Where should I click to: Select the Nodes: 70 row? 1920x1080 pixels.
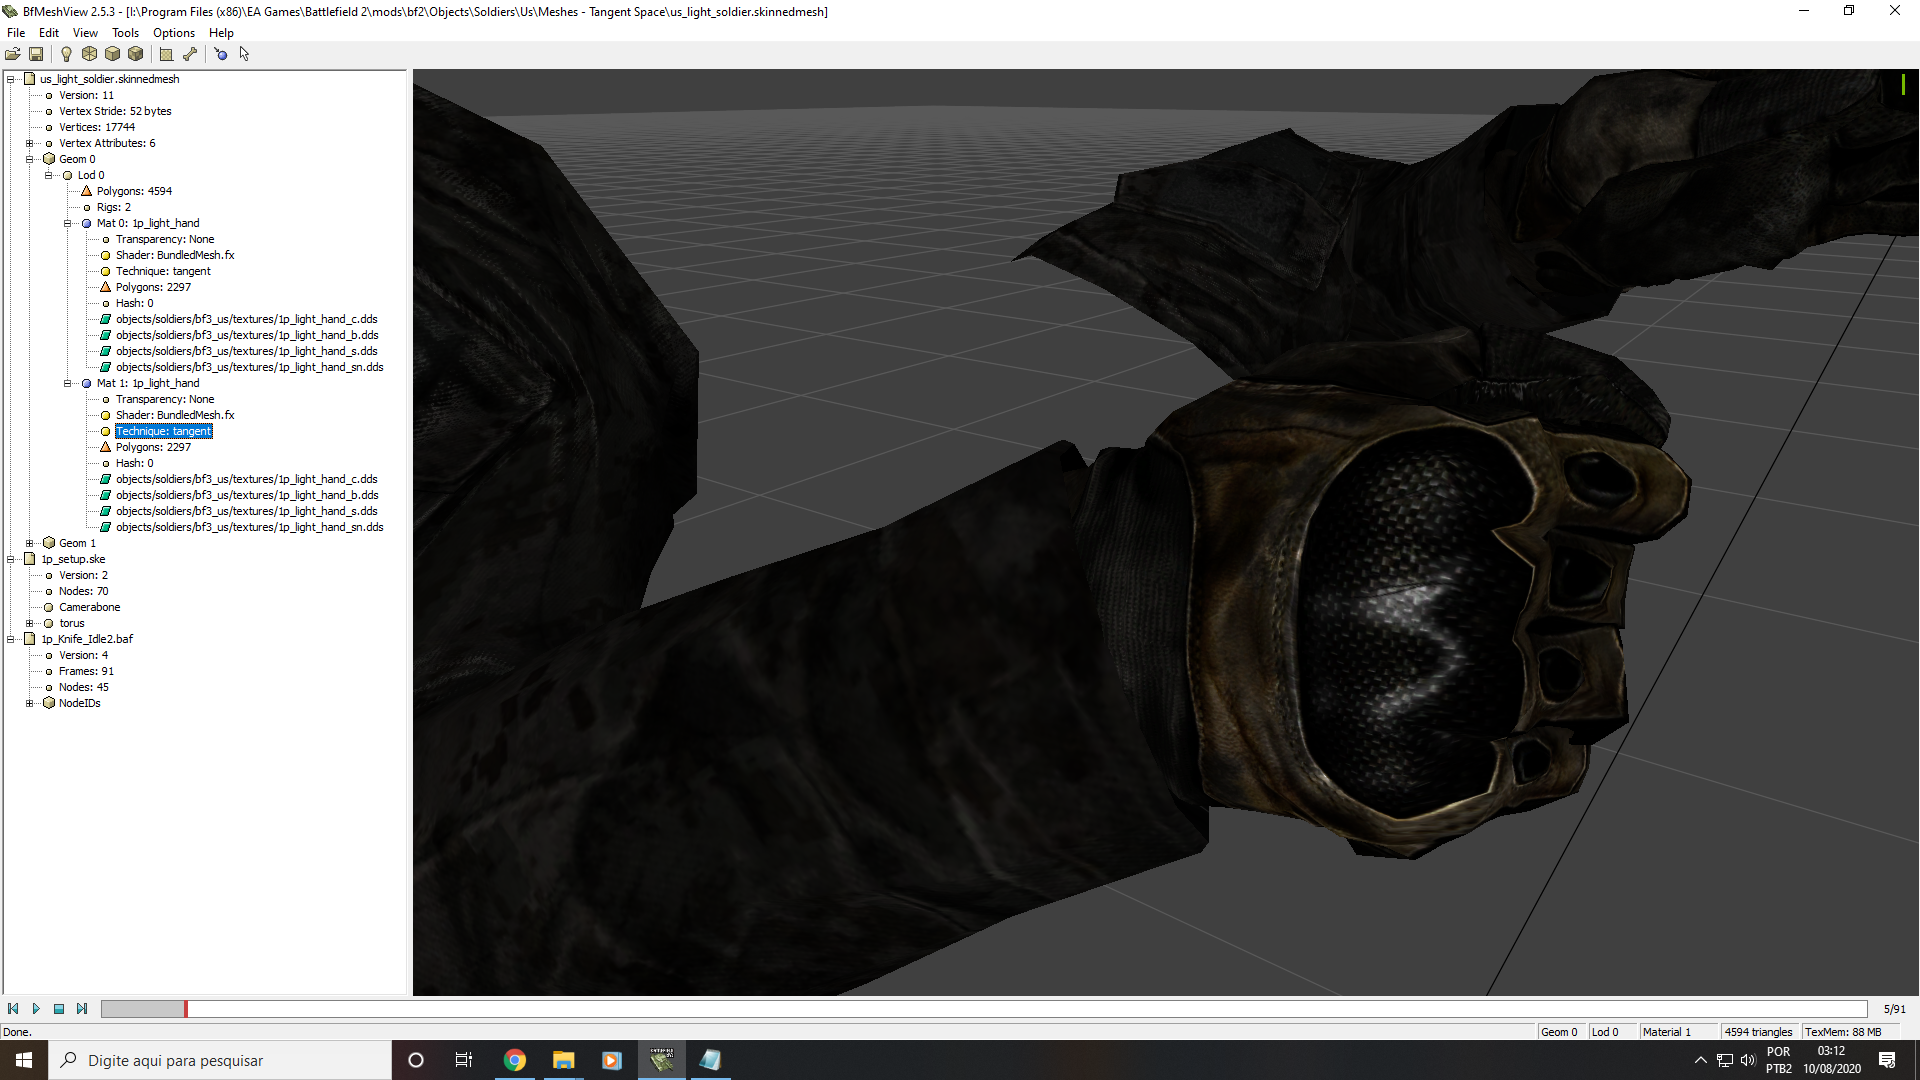[83, 591]
